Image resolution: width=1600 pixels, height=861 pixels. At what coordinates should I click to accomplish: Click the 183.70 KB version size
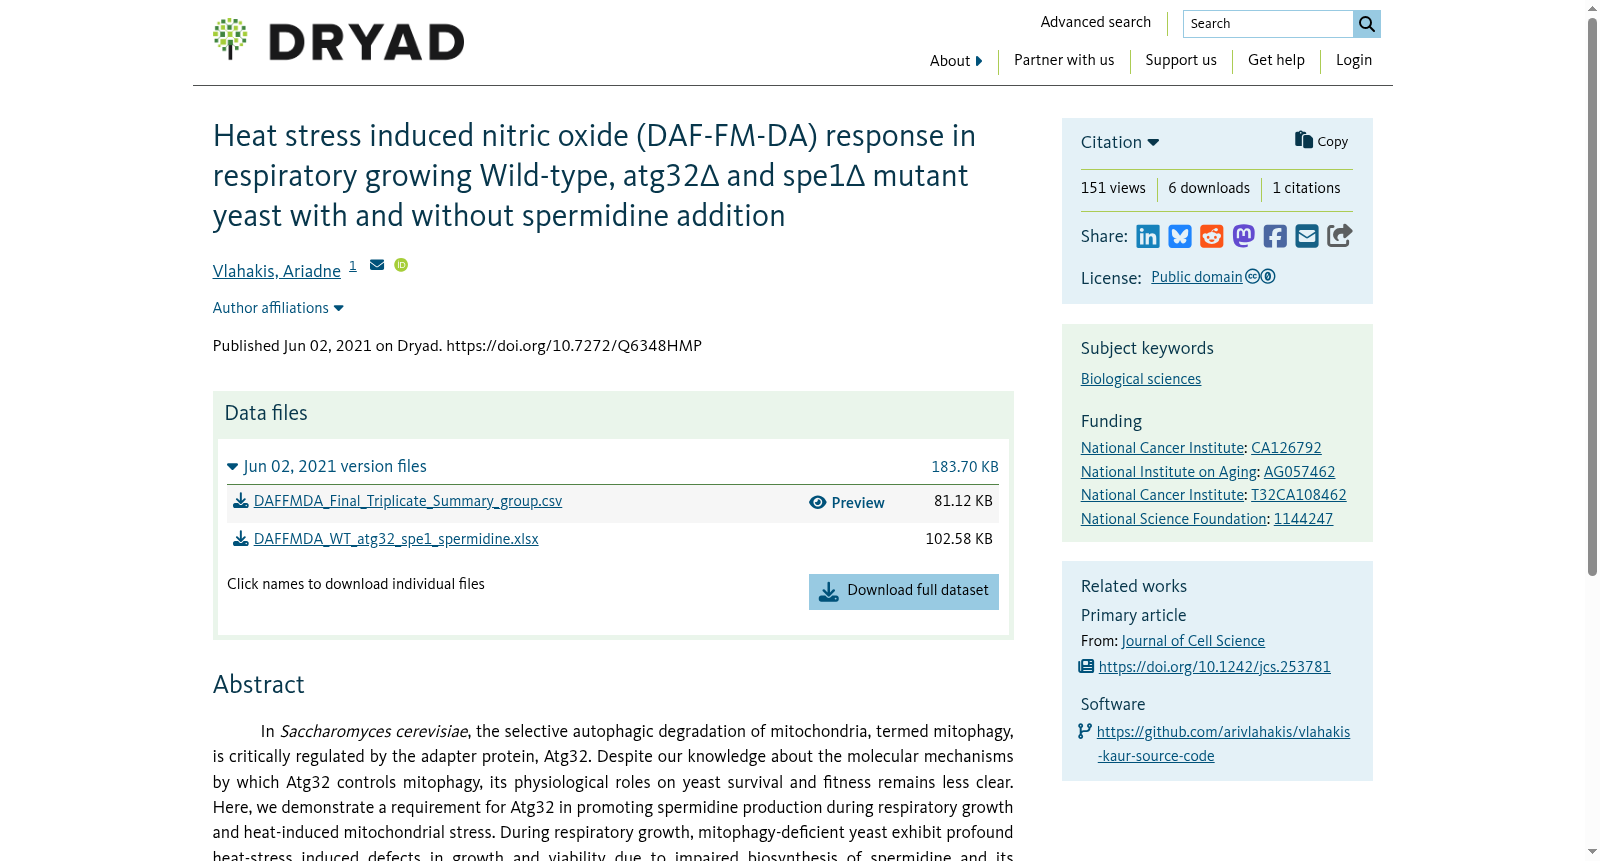click(965, 467)
